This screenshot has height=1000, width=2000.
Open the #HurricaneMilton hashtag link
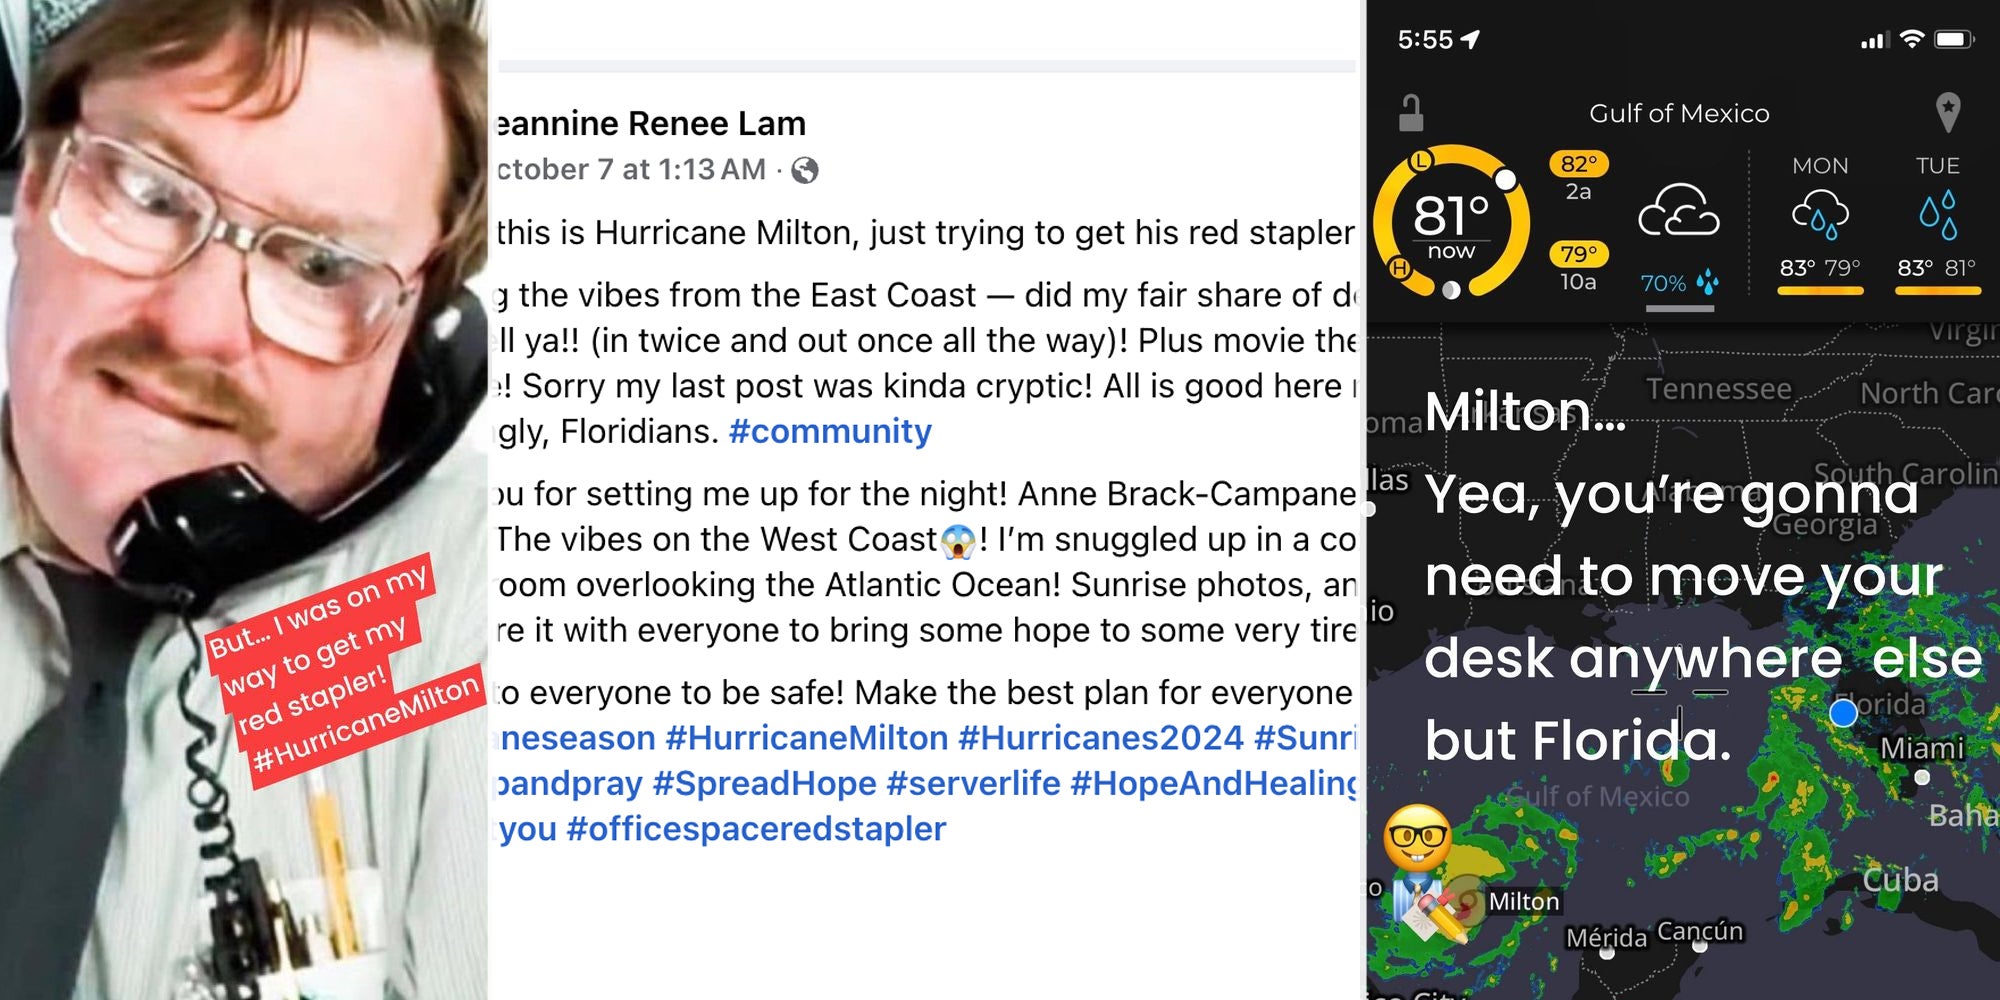point(806,738)
